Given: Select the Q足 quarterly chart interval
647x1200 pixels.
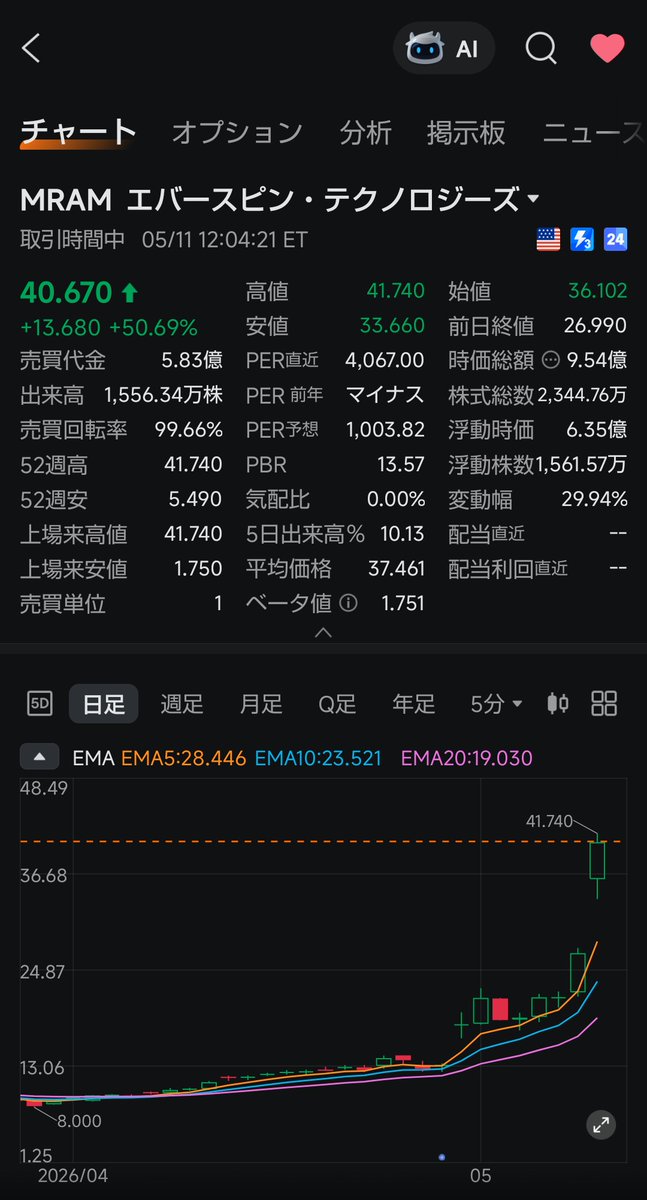Looking at the screenshot, I should [x=337, y=704].
